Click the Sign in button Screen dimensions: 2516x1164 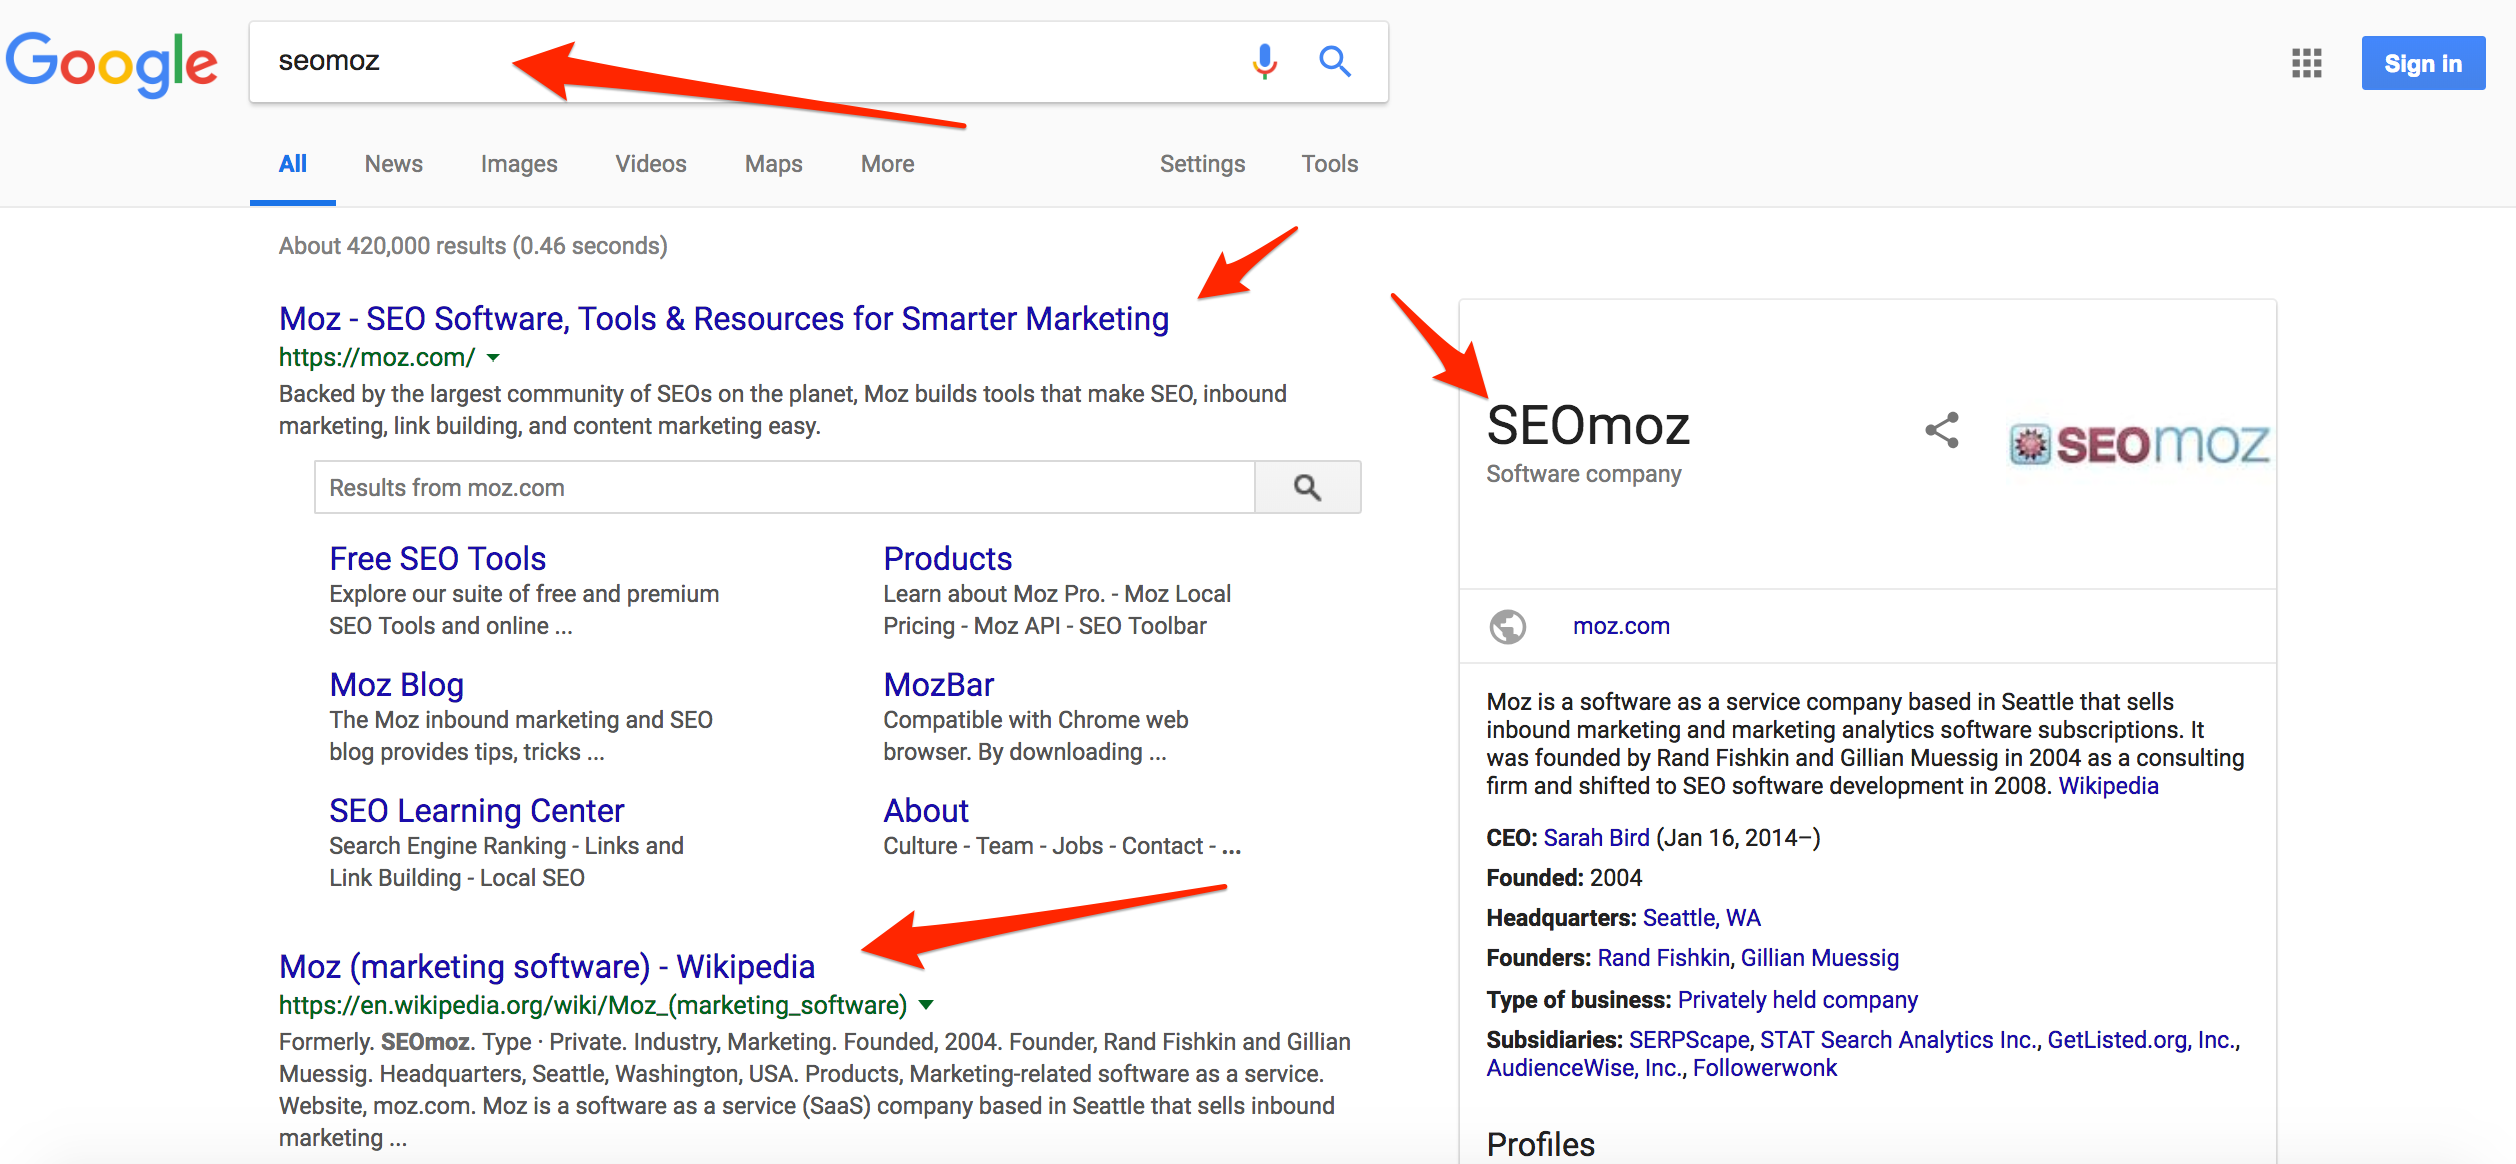[x=2423, y=63]
